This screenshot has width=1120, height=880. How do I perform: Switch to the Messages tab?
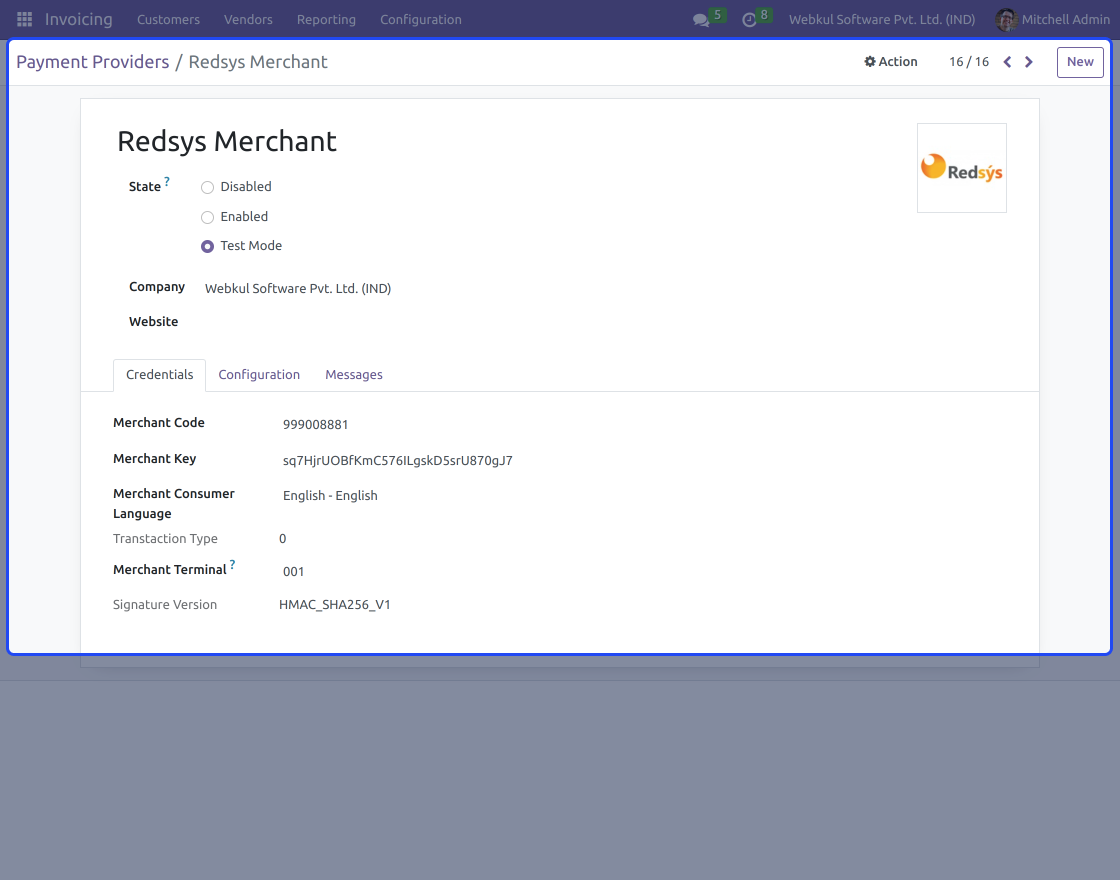[354, 375]
